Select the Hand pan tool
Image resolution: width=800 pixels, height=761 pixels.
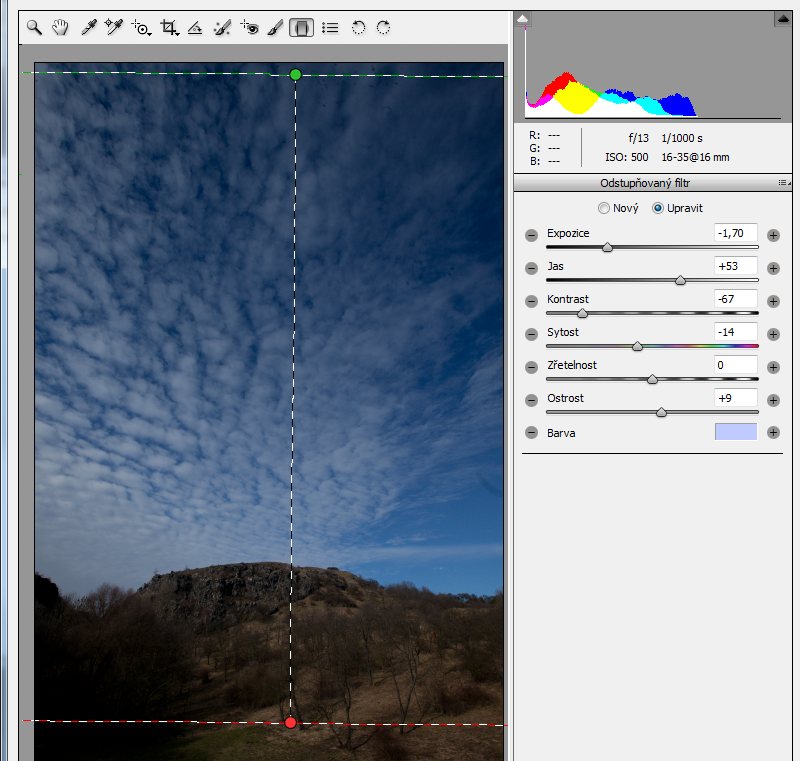(60, 28)
